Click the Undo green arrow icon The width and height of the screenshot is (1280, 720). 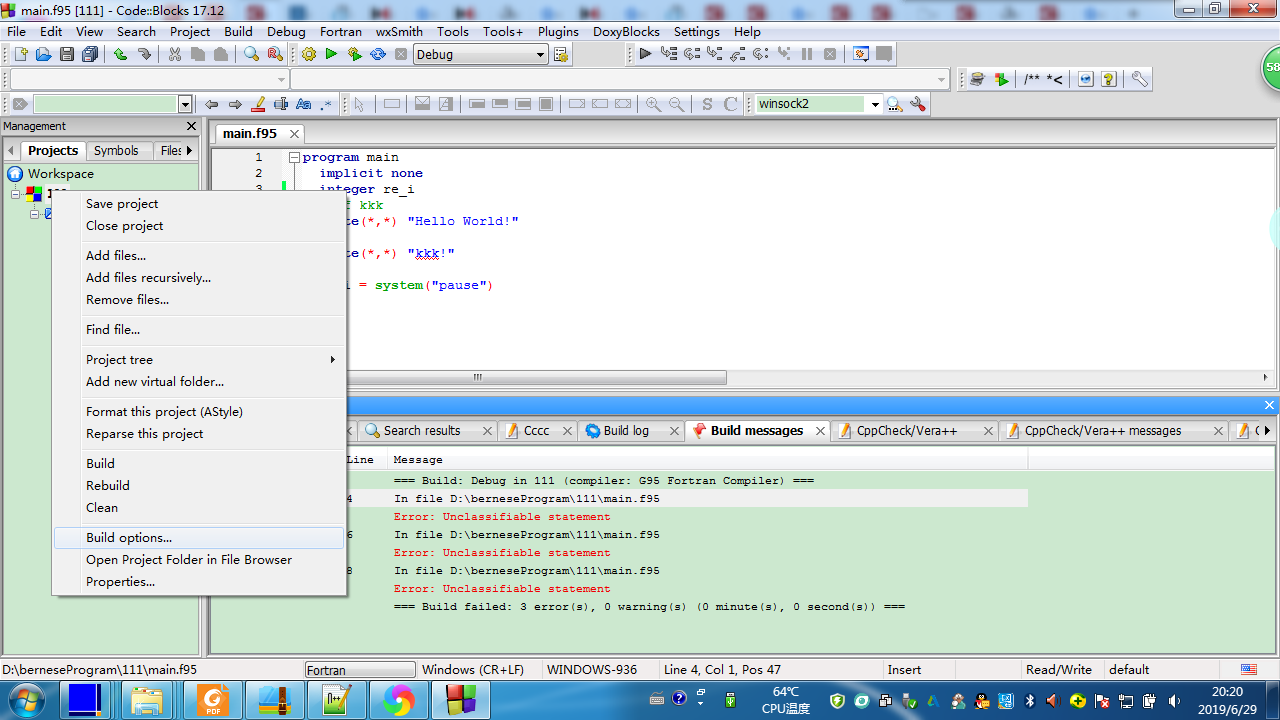click(120, 54)
